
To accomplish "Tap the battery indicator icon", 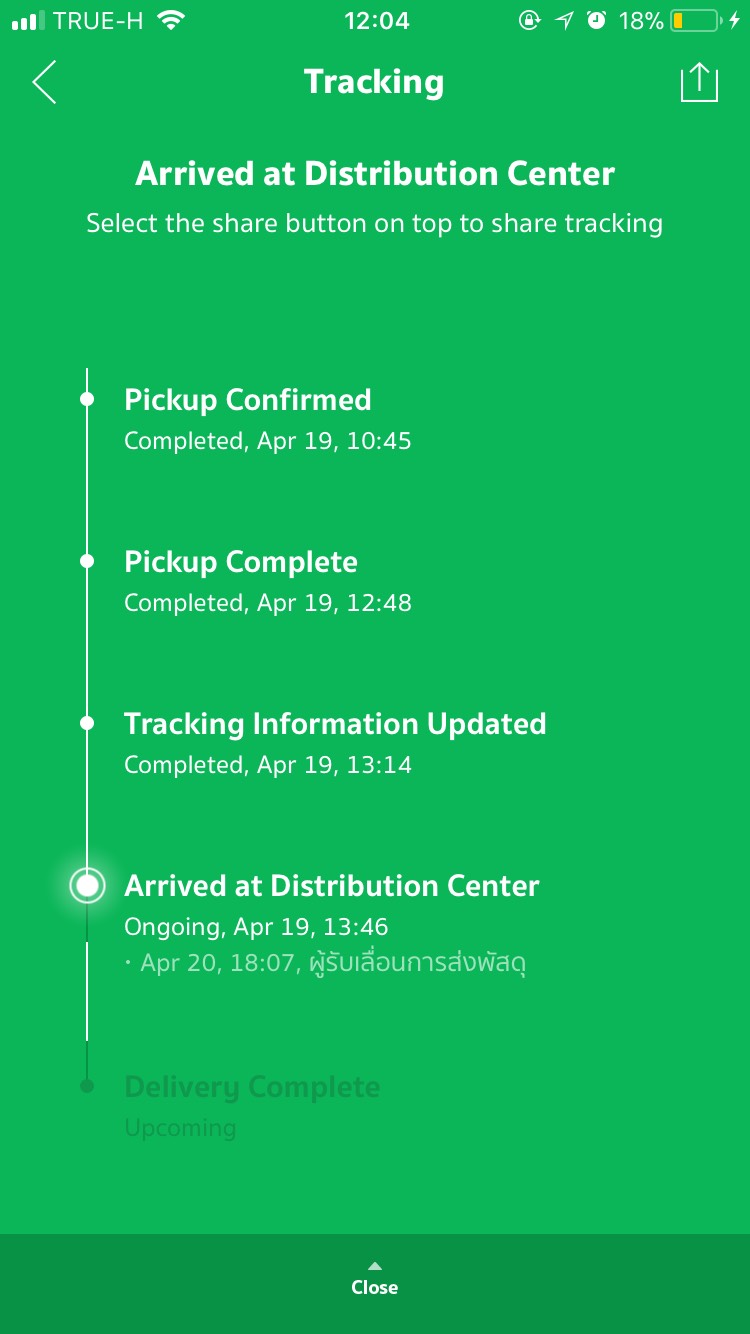I will [x=697, y=21].
